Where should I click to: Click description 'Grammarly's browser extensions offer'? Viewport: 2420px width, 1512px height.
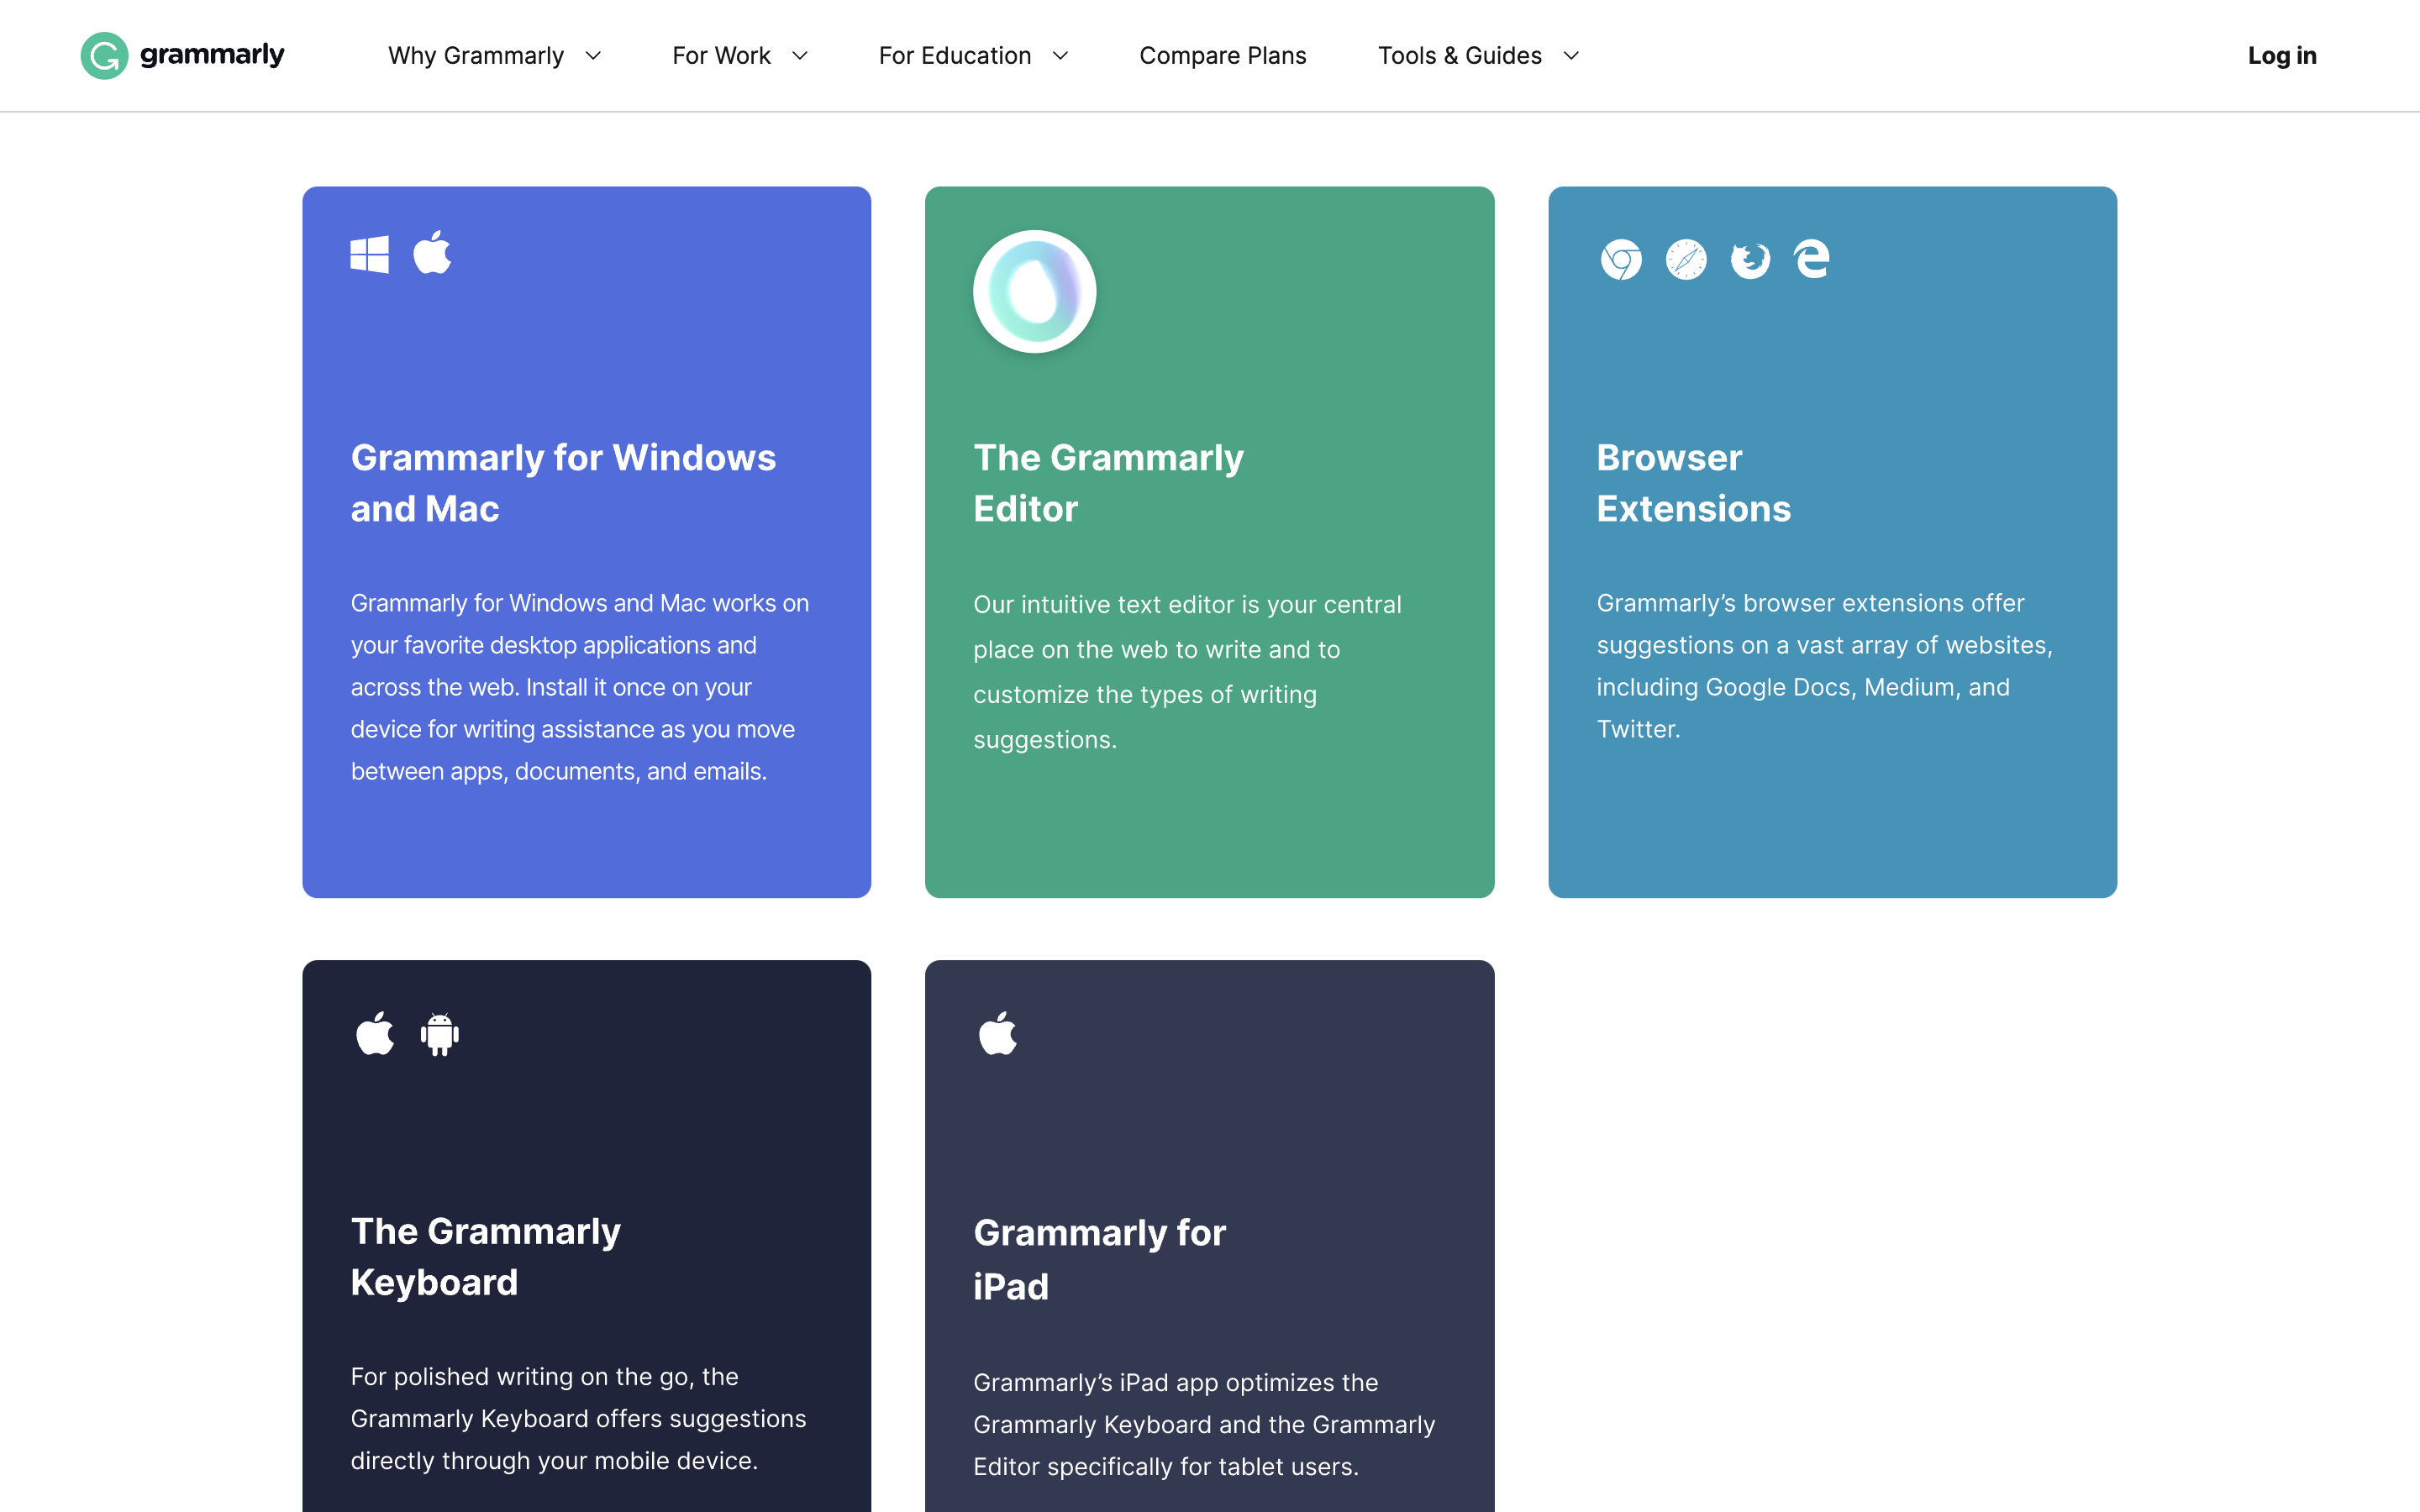pyautogui.click(x=1824, y=666)
